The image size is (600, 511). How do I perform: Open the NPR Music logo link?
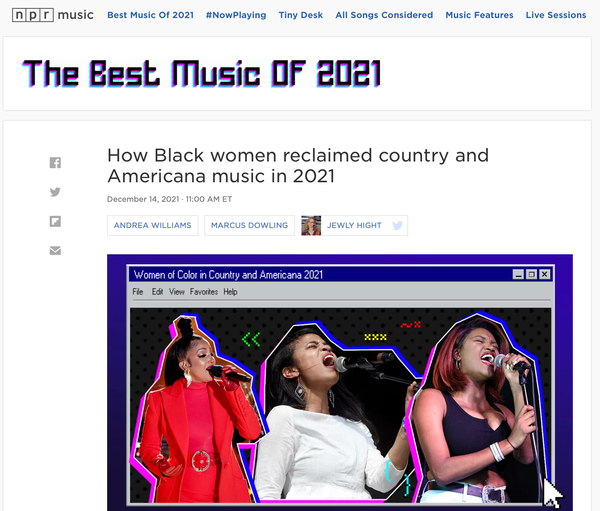[53, 15]
